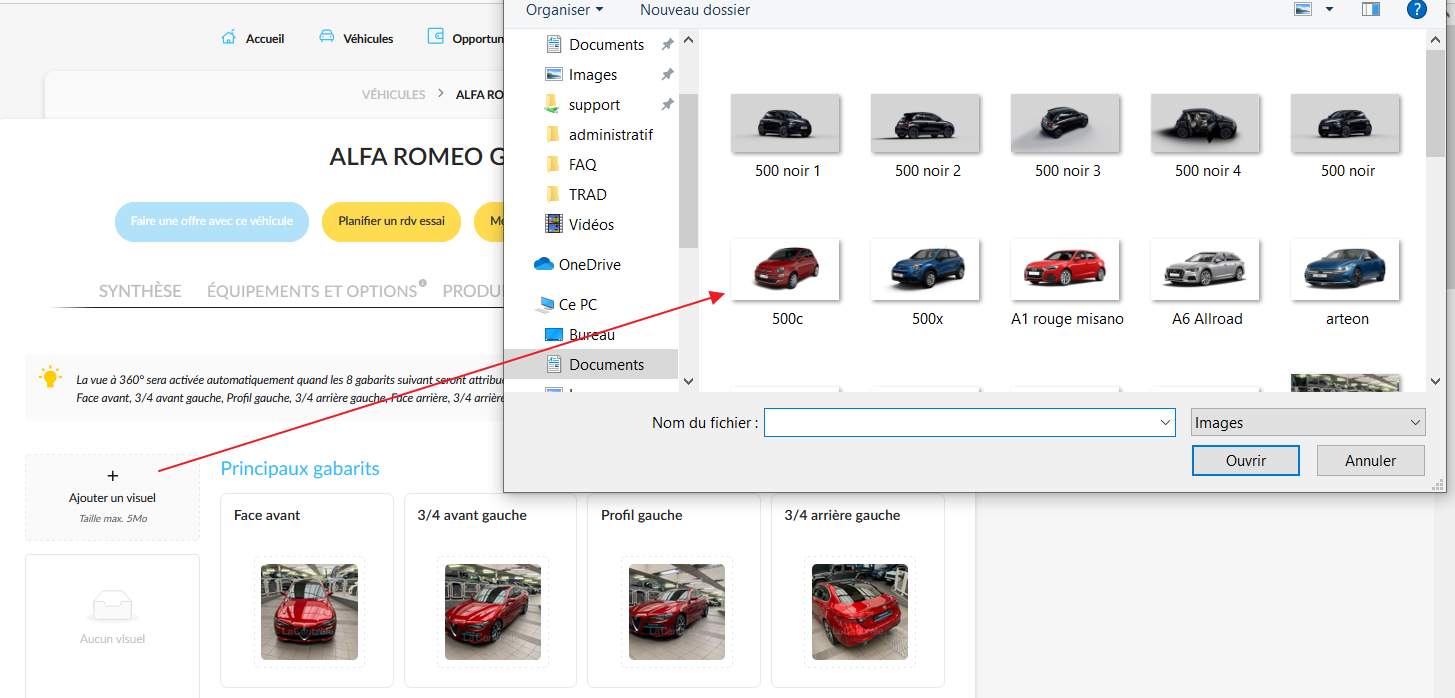Click the 3/4 arrière gauche photo
The image size is (1455, 698).
tap(860, 612)
